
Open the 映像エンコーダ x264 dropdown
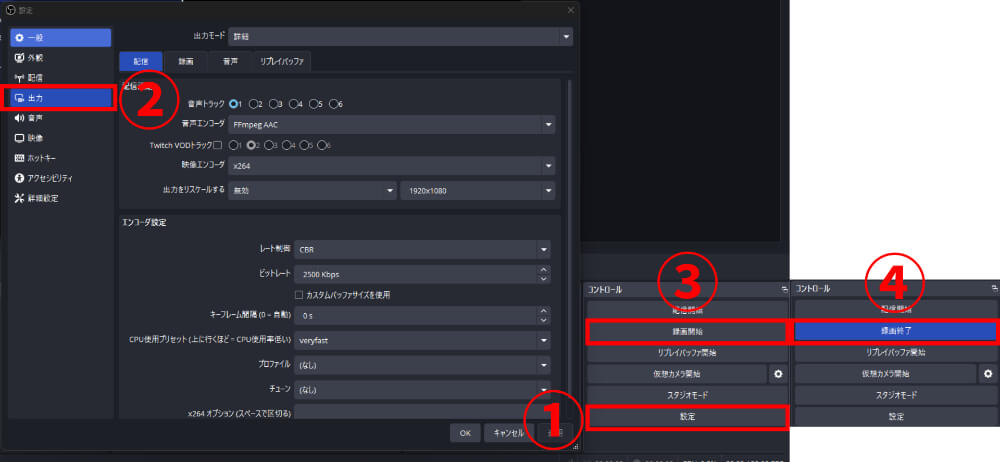click(x=392, y=166)
